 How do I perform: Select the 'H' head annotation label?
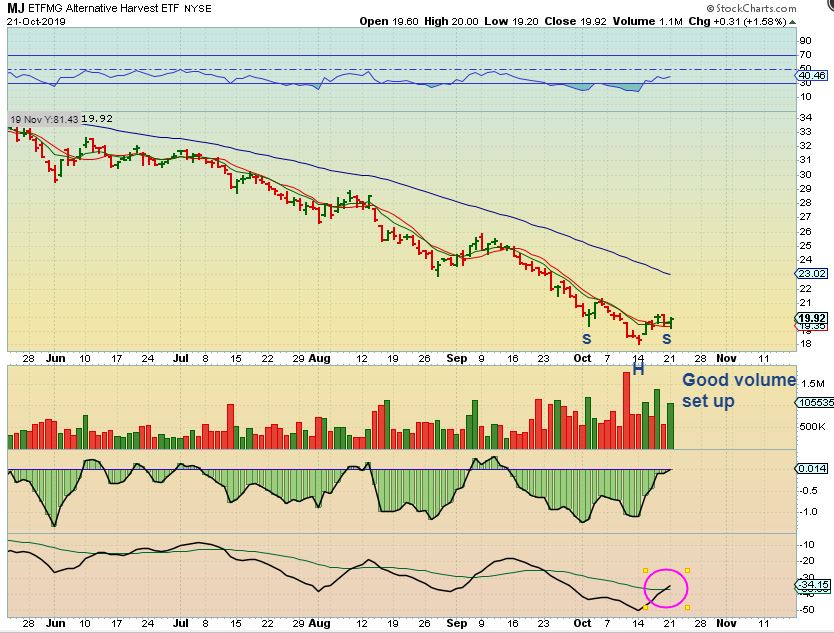[x=638, y=369]
